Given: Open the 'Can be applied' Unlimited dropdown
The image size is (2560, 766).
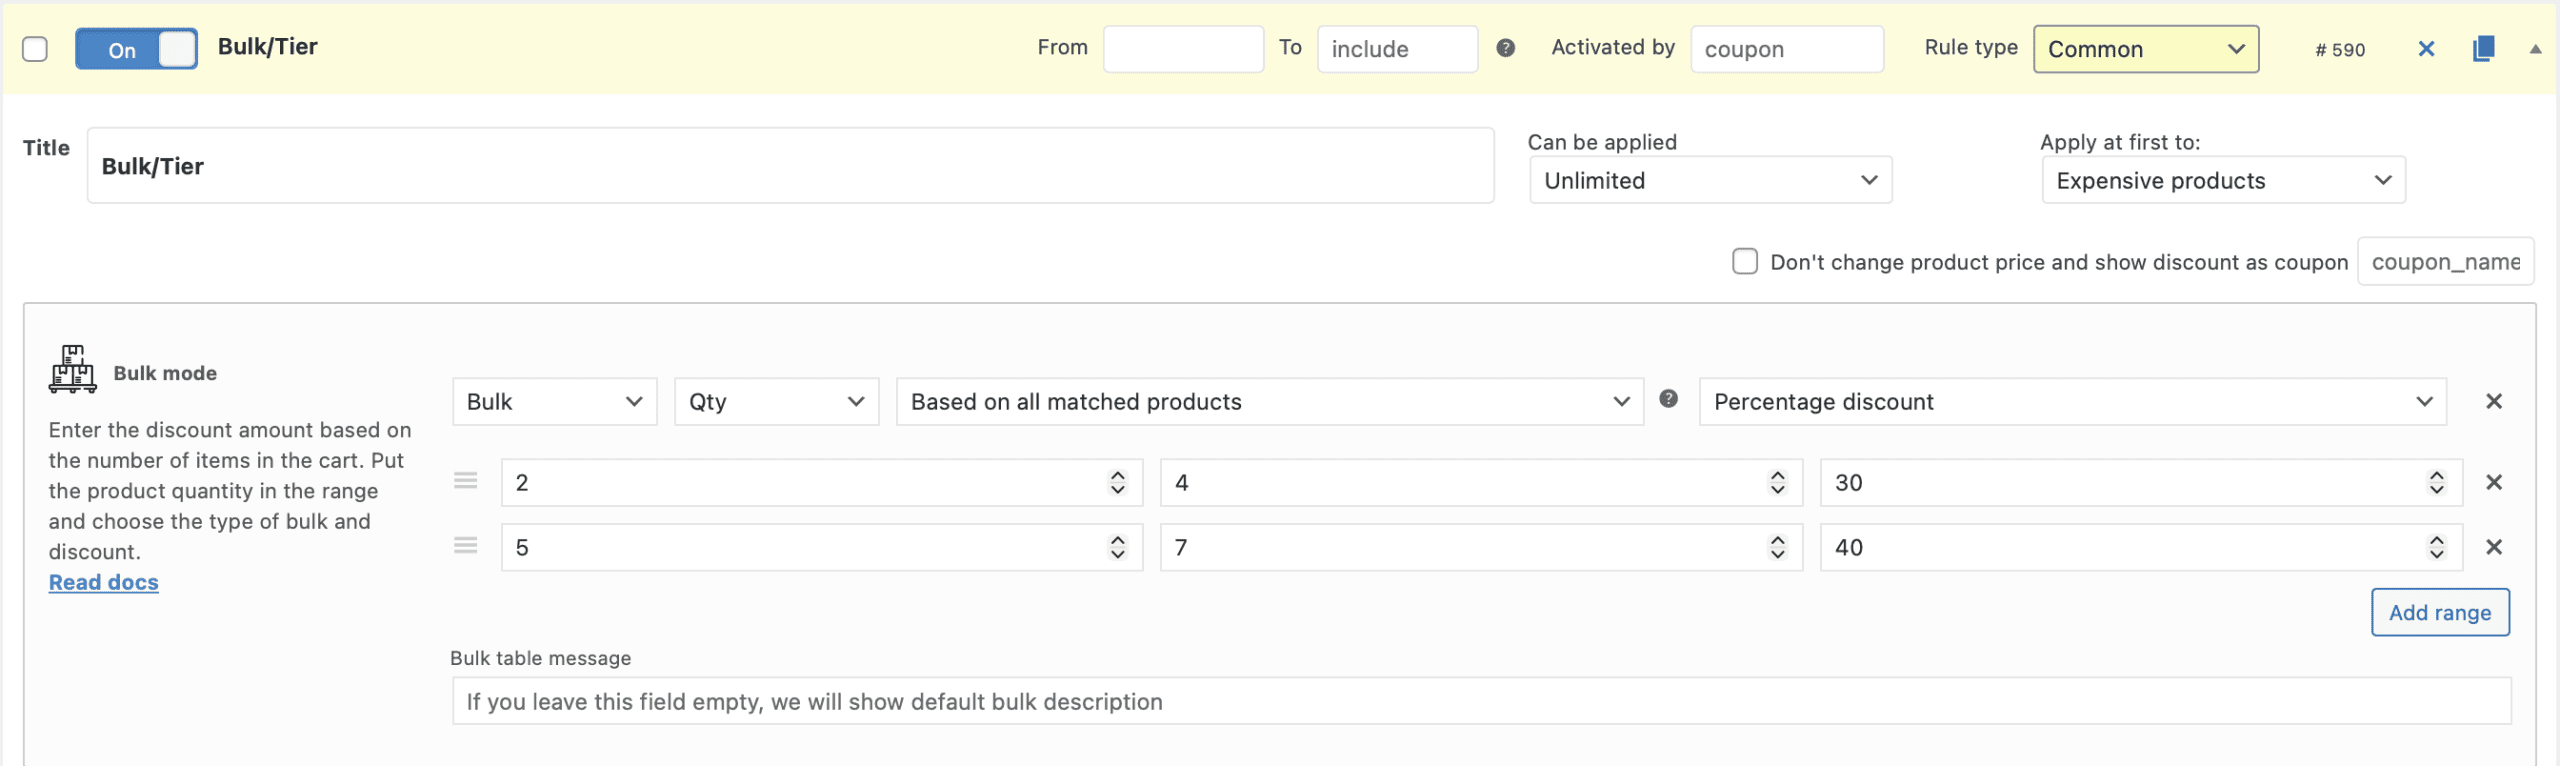Looking at the screenshot, I should pyautogui.click(x=1711, y=180).
